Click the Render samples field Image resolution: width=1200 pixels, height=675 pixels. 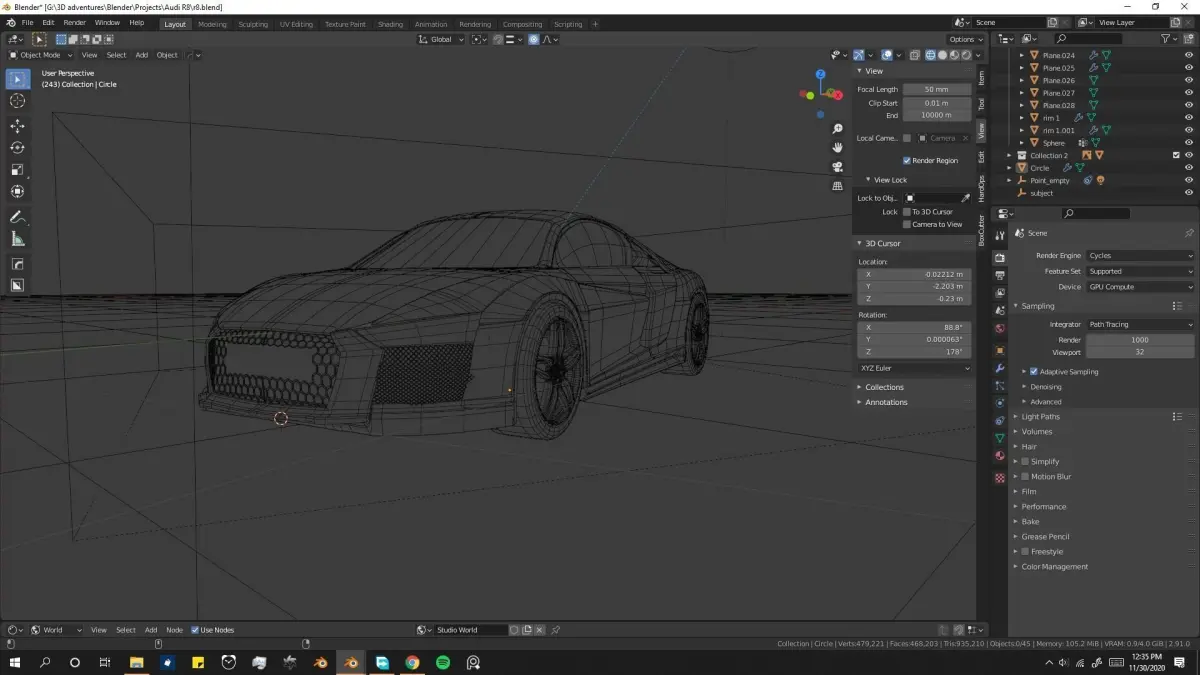click(1140, 340)
